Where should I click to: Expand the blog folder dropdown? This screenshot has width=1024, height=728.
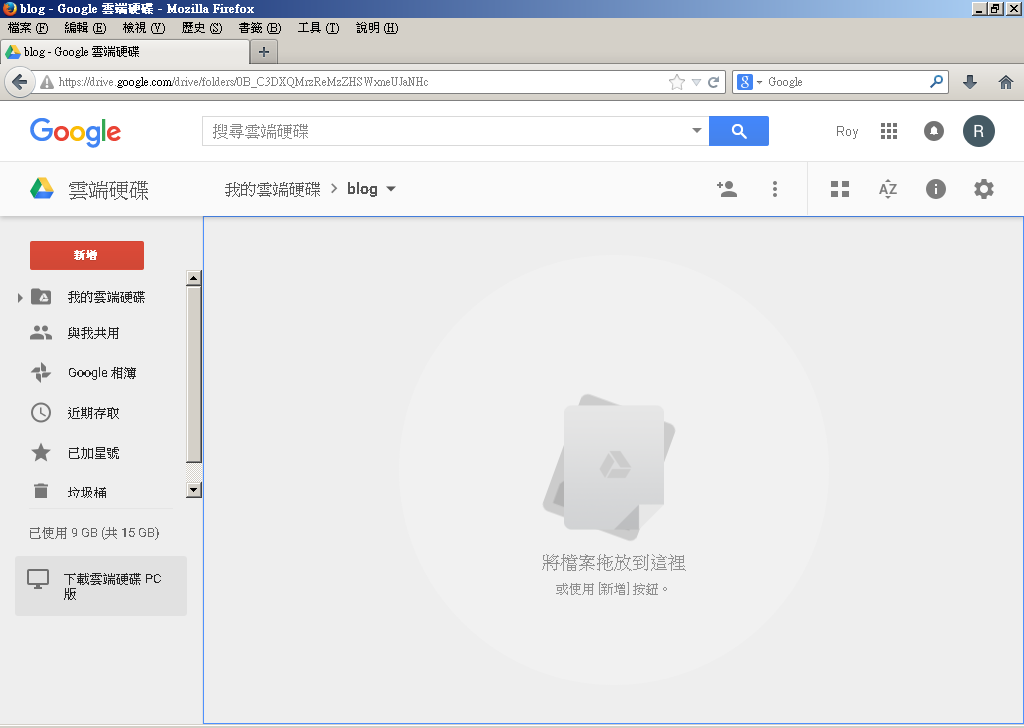[x=391, y=189]
